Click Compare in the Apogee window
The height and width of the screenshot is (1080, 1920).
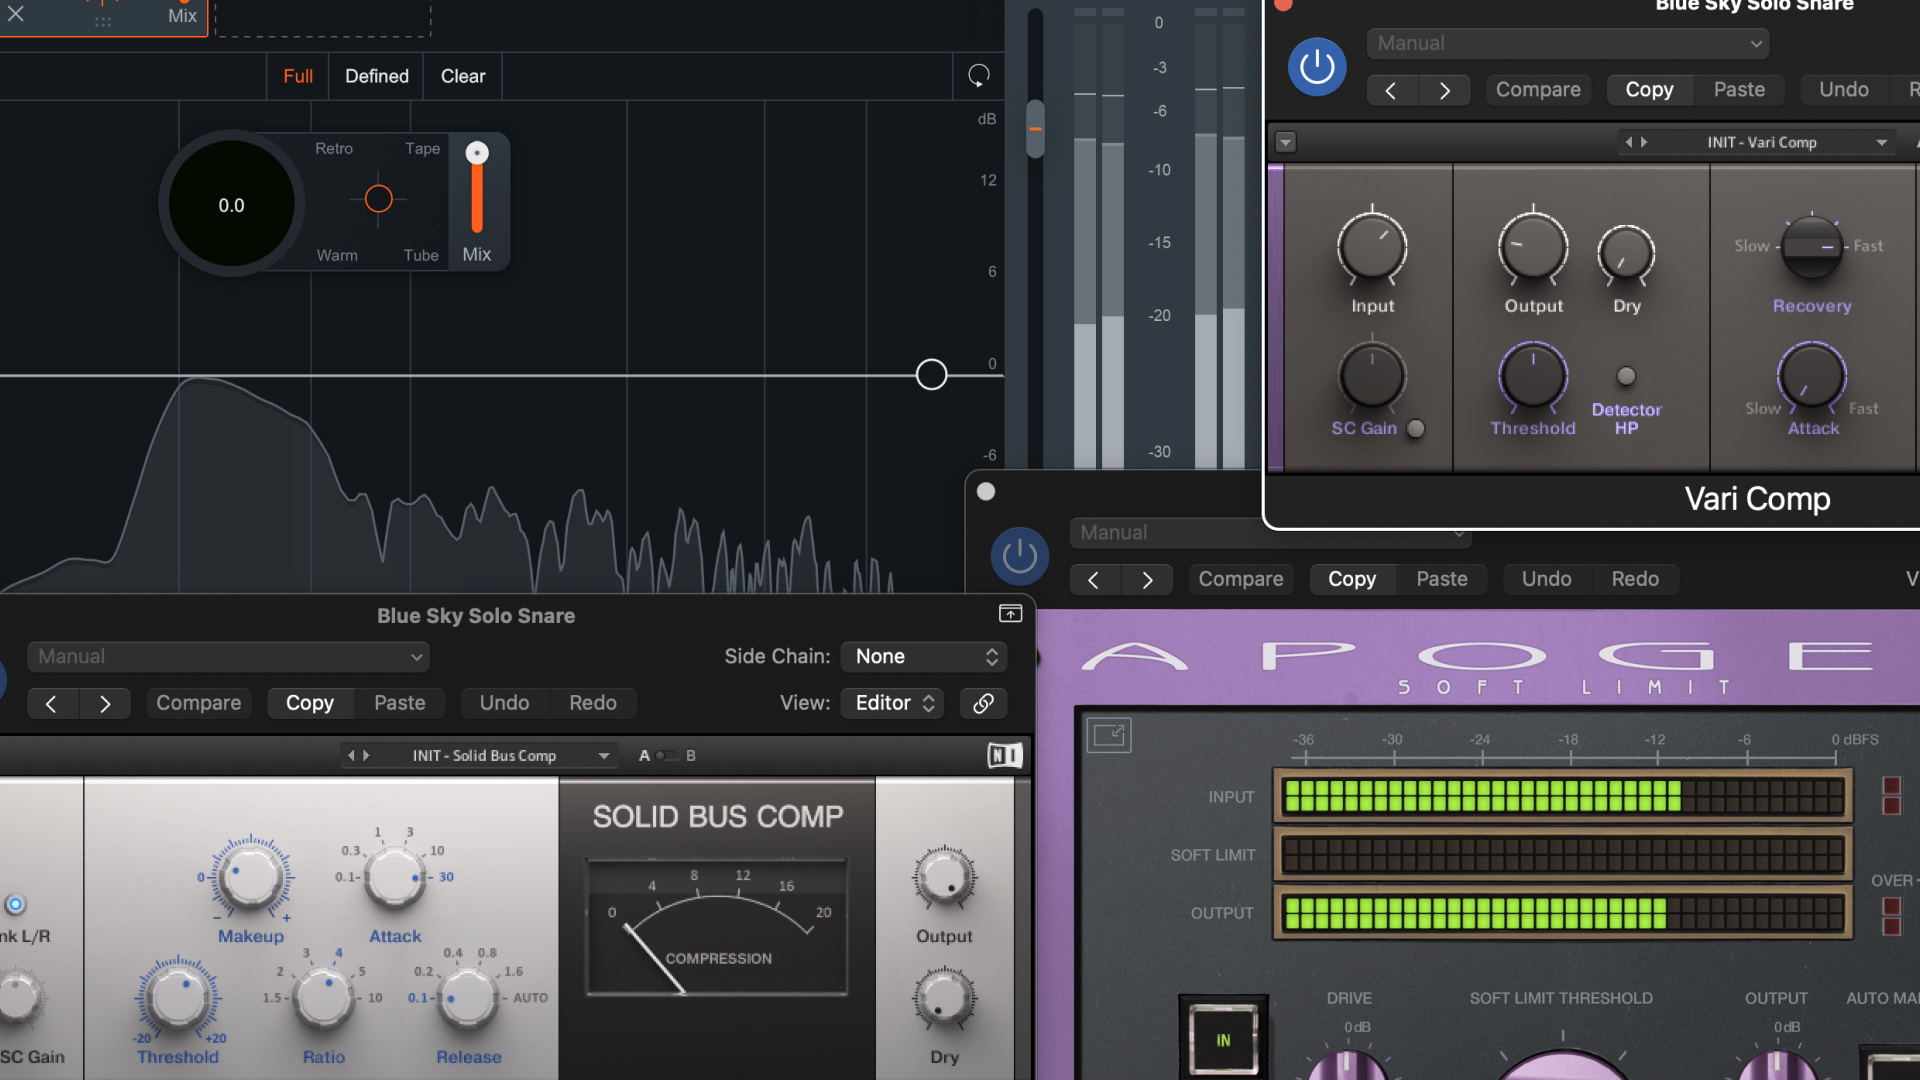pos(1241,579)
